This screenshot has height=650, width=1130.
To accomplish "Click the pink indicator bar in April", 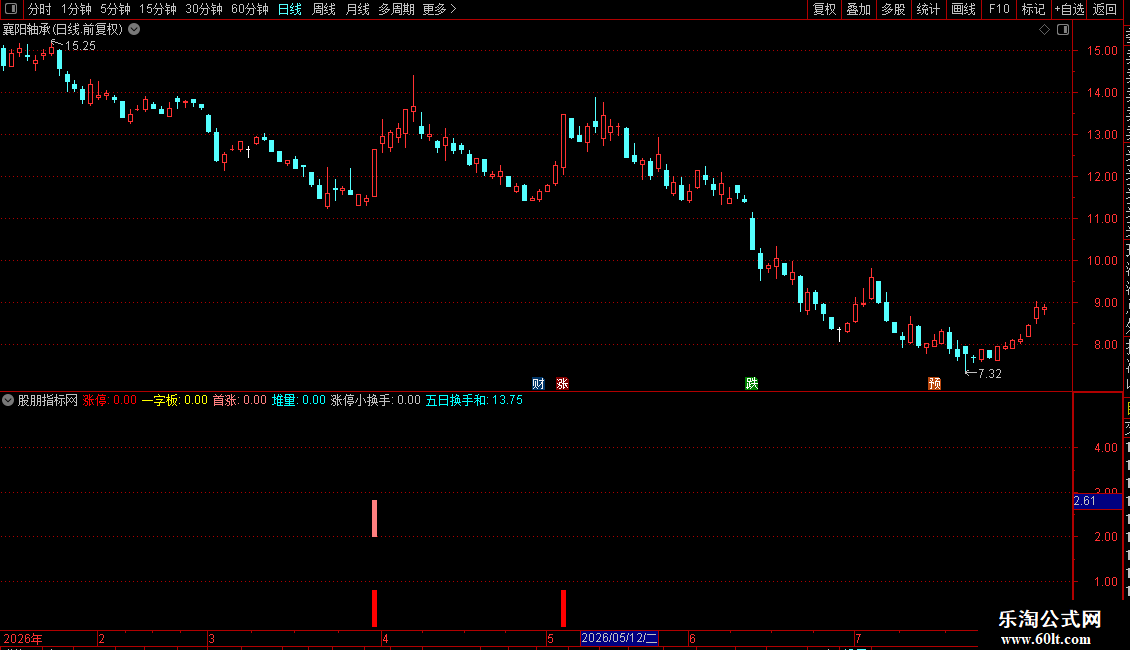I will click(x=375, y=518).
